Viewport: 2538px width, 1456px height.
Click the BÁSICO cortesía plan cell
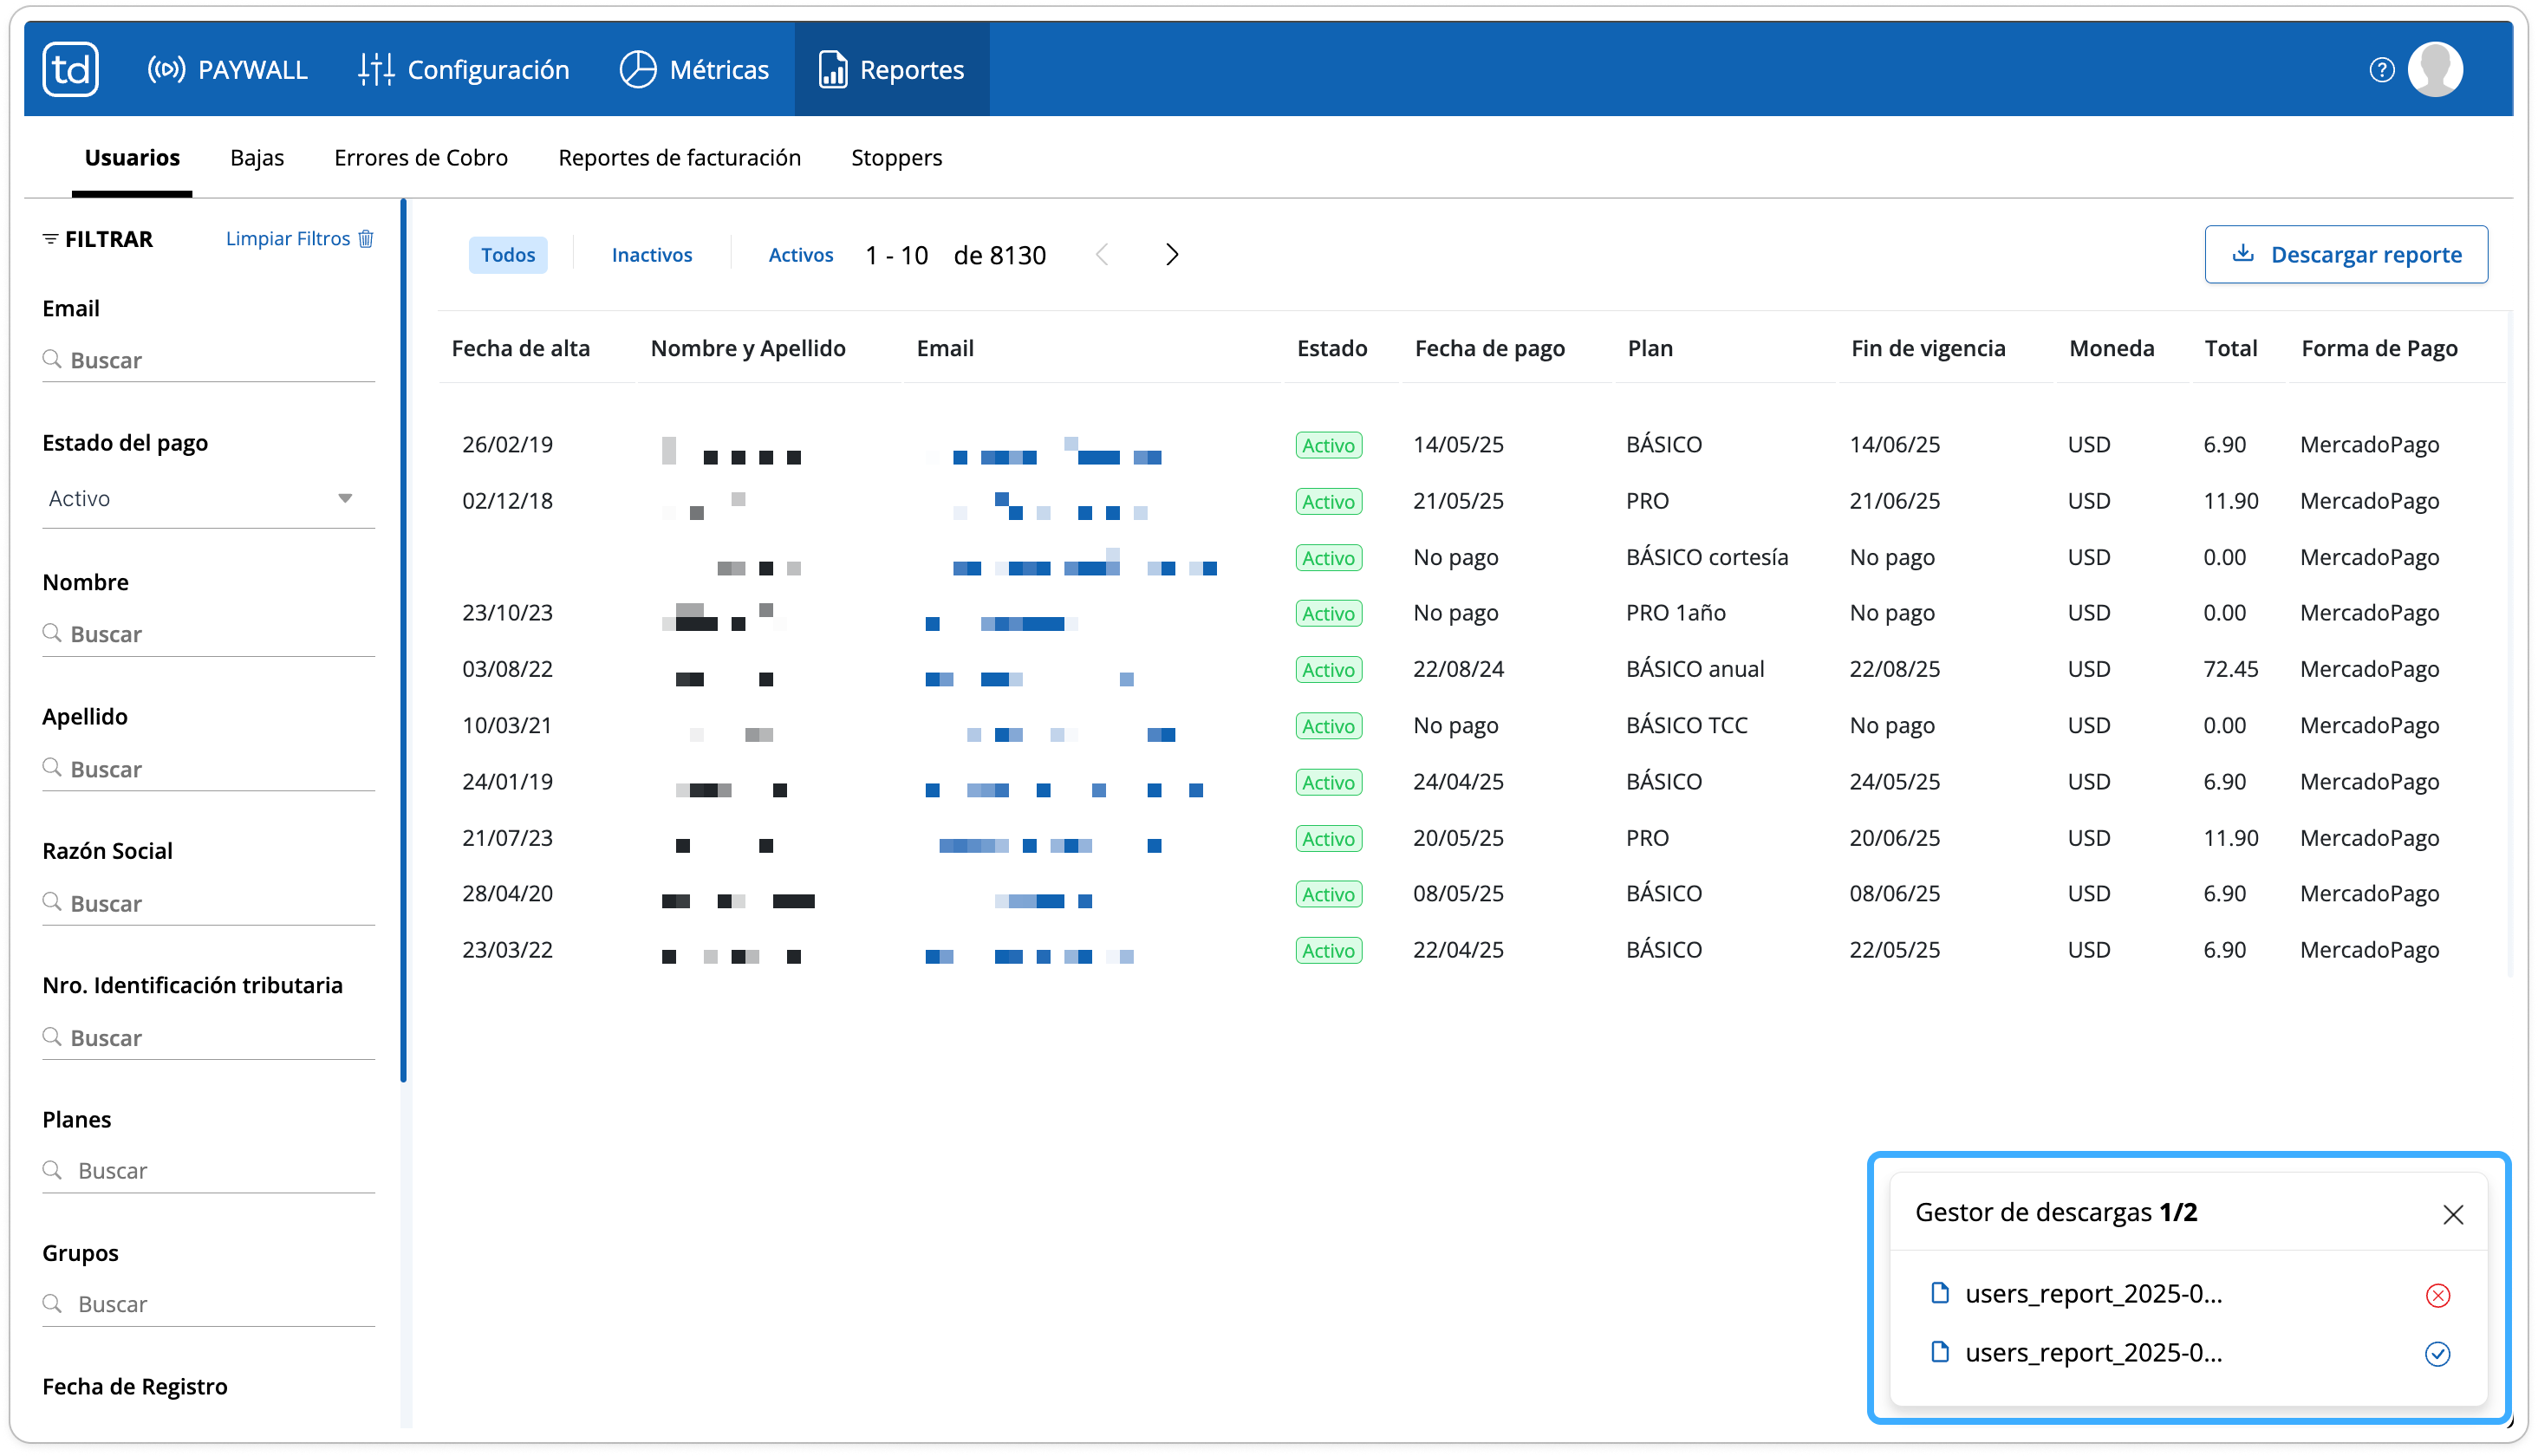1706,557
